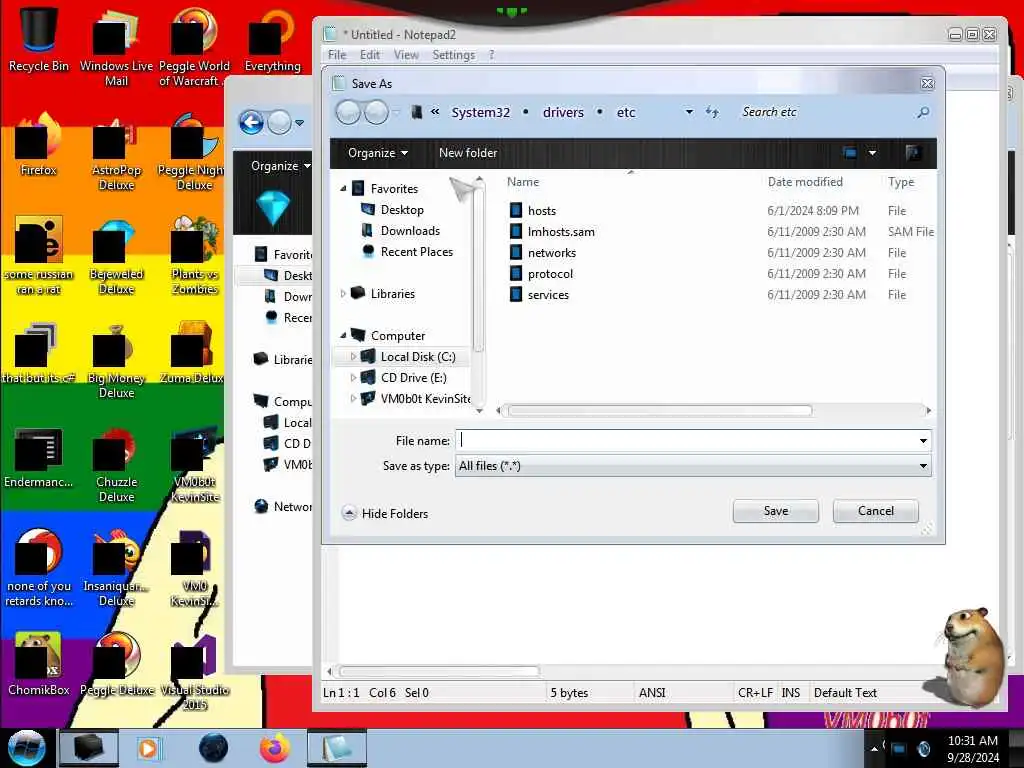
Task: Sort by the Date modified column
Action: [x=805, y=182]
